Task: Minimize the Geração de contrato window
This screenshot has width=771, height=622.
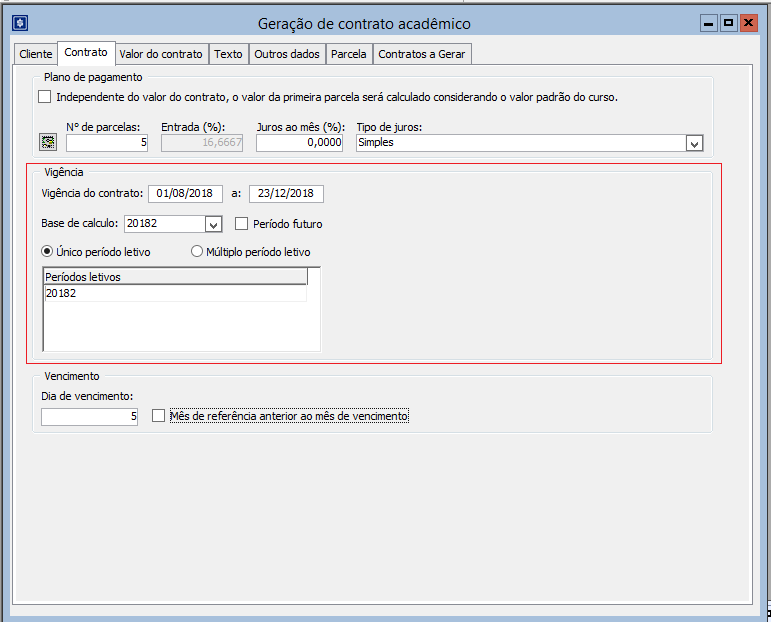Action: point(708,23)
